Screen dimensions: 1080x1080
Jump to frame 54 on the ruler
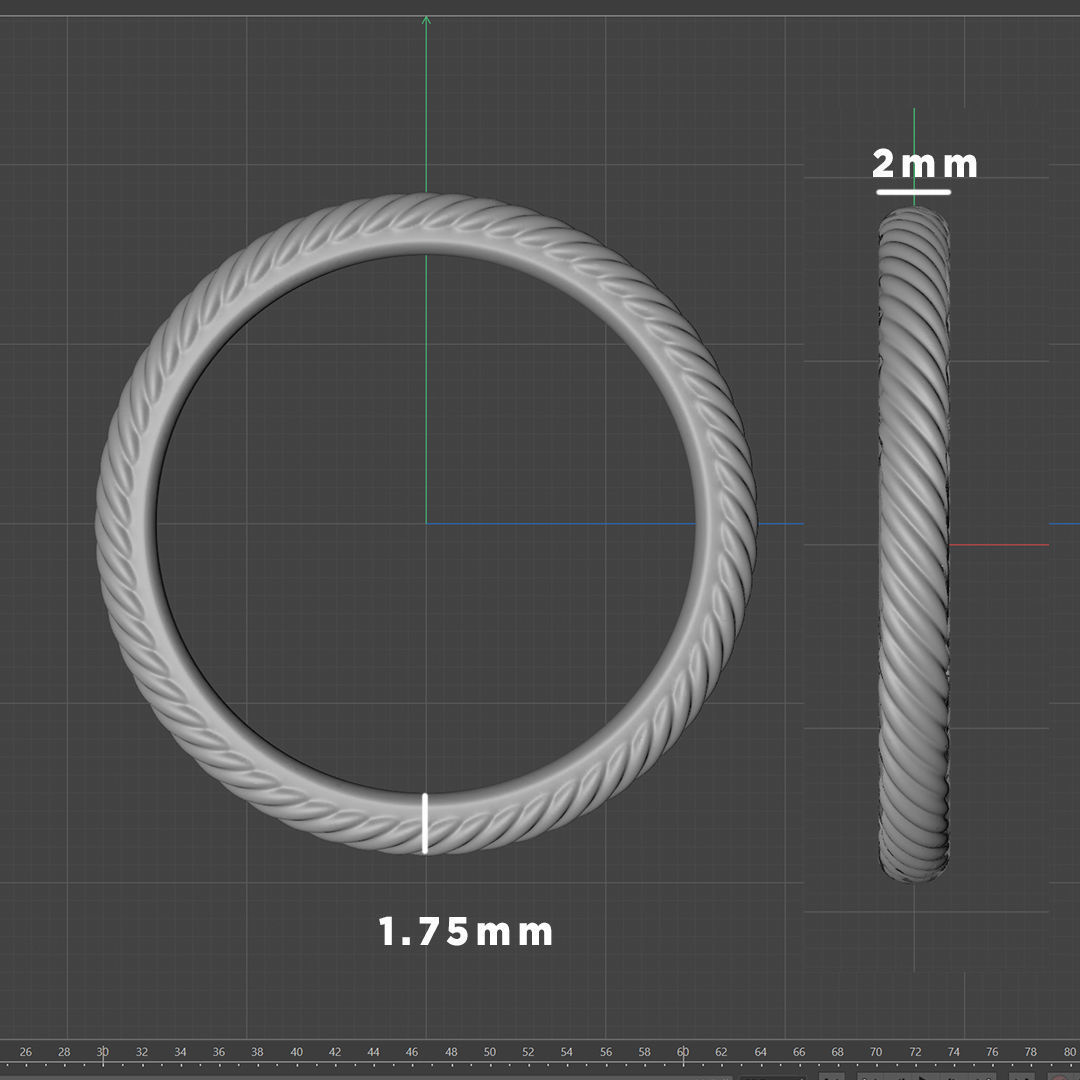click(x=567, y=1052)
